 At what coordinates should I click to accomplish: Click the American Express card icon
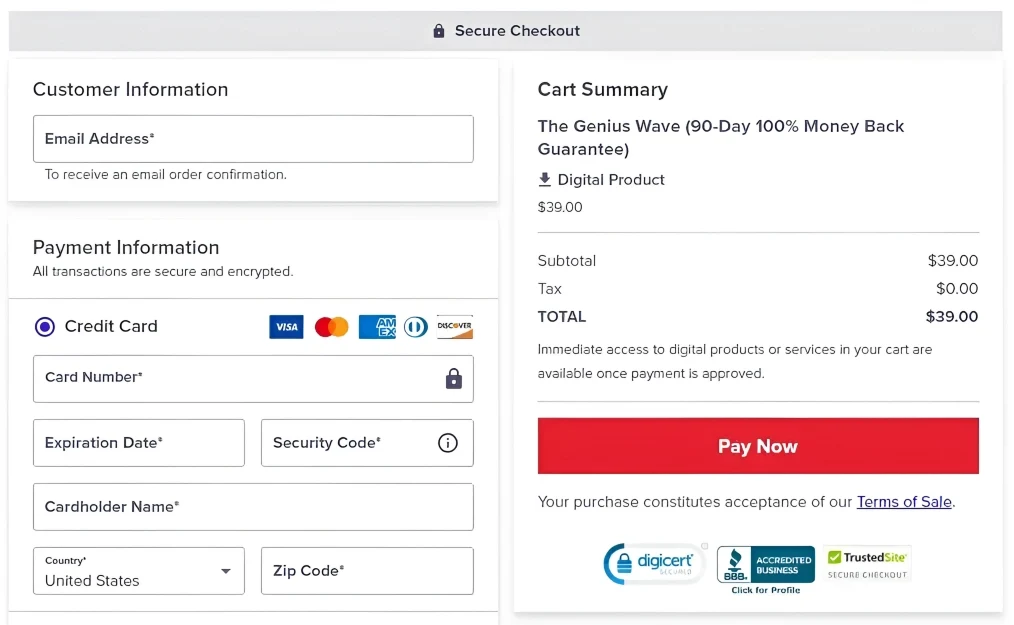377,327
